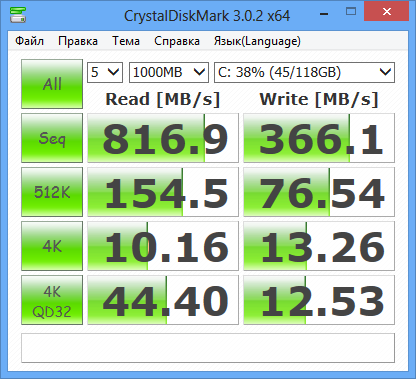Viewport: 416px width, 379px height.
Task: Click the 4K QD32 read result 44.40
Action: [x=163, y=300]
